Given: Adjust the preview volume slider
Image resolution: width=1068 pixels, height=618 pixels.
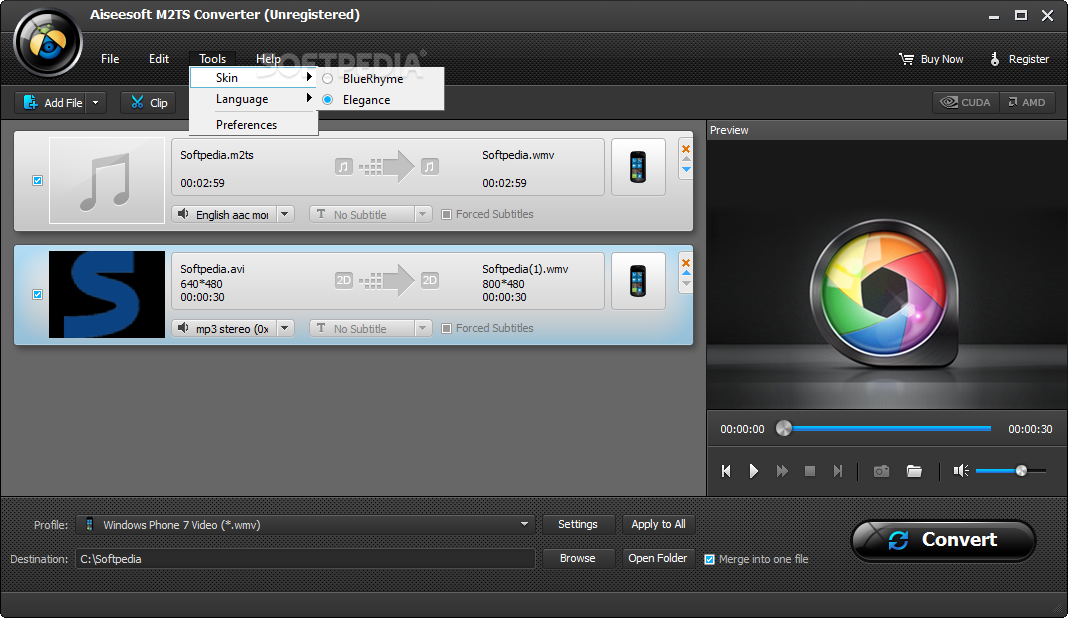Looking at the screenshot, I should click(x=1011, y=471).
